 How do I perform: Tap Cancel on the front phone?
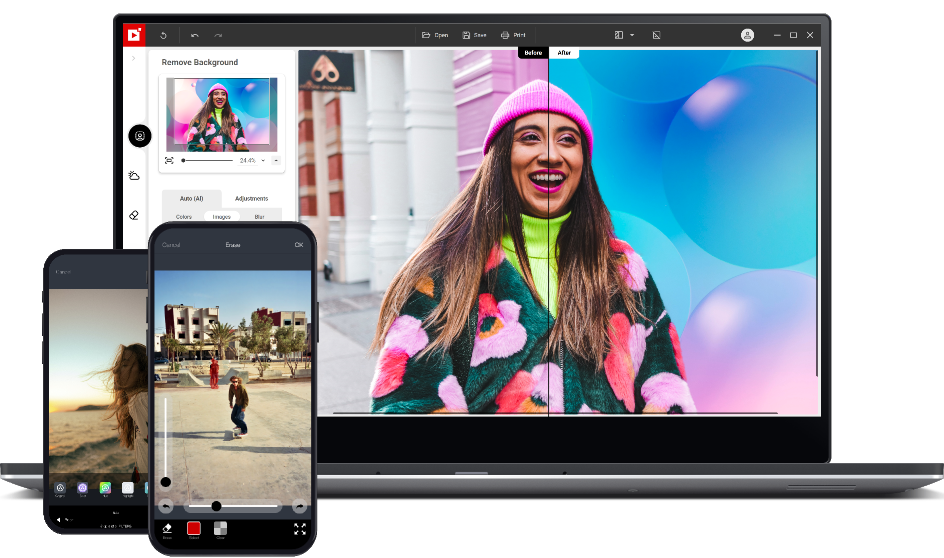171,245
